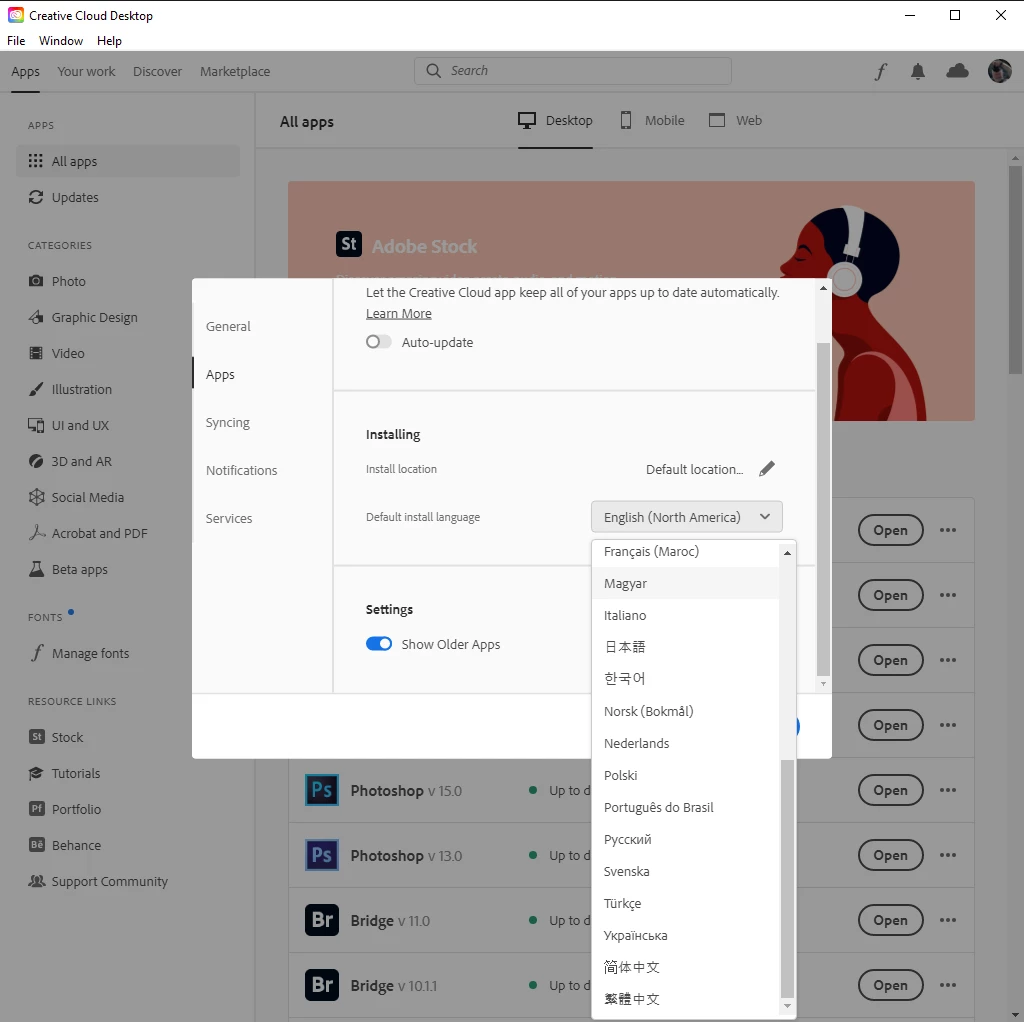Pick Türkçe language option
This screenshot has height=1022, width=1024.
[686, 903]
